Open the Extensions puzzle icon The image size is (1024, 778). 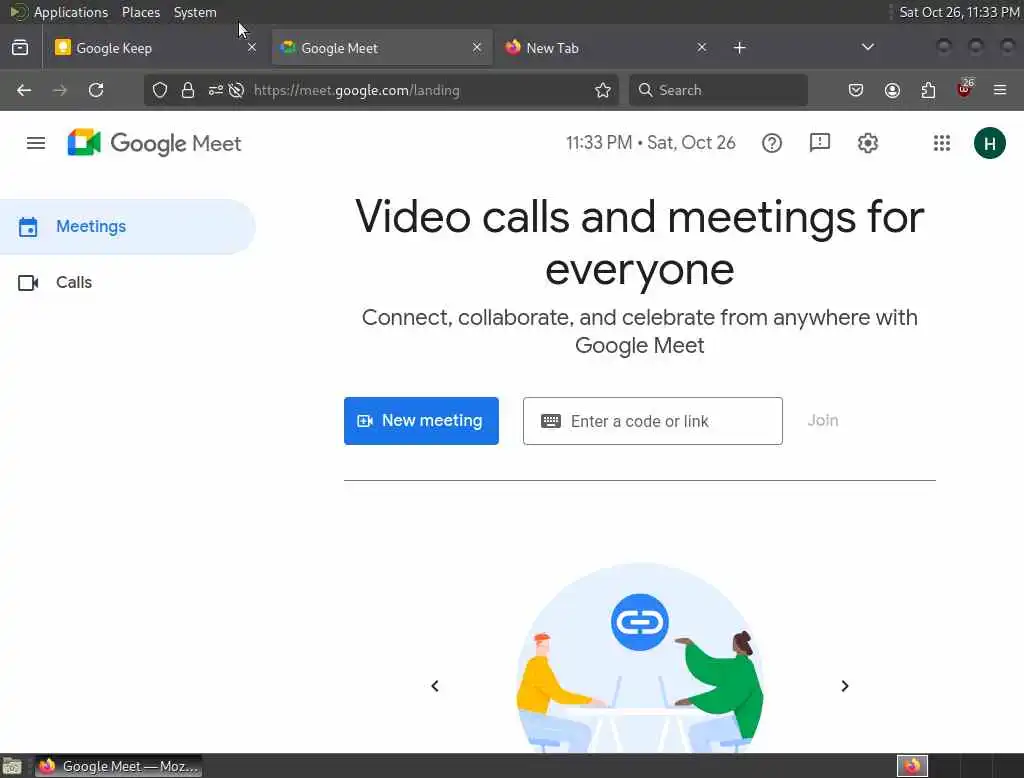click(x=928, y=90)
